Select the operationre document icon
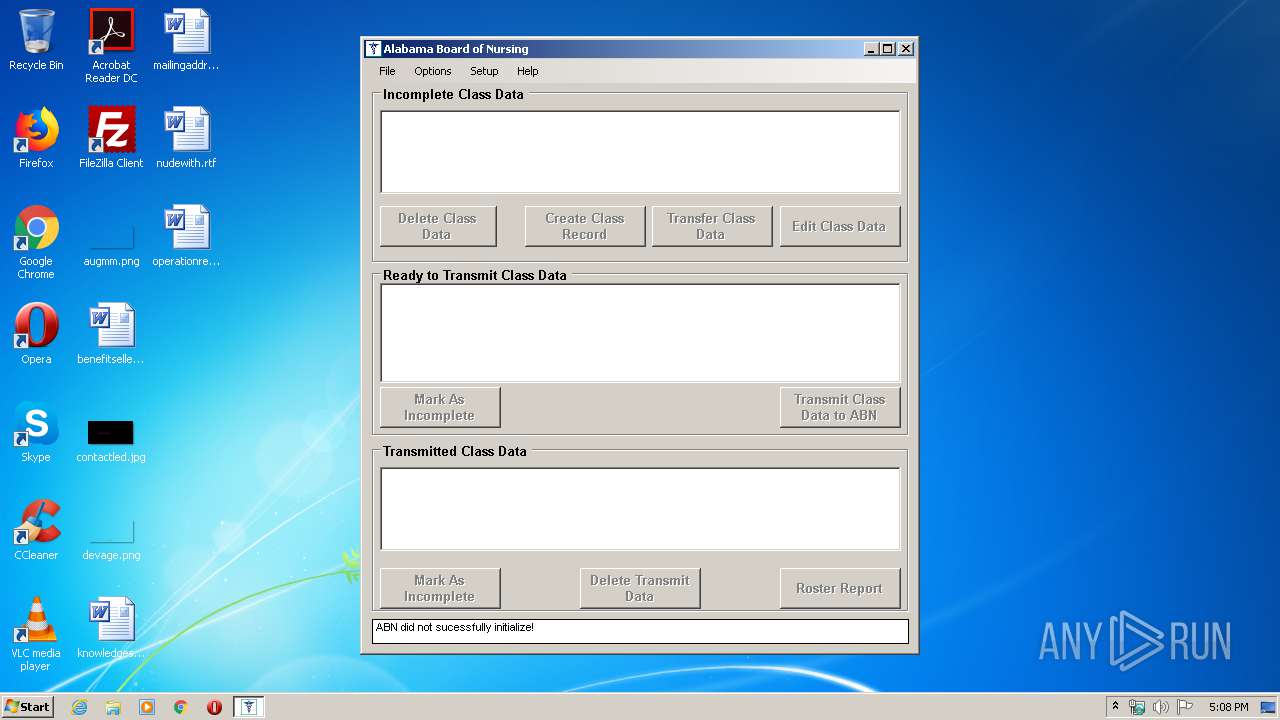The image size is (1280, 720). click(186, 236)
